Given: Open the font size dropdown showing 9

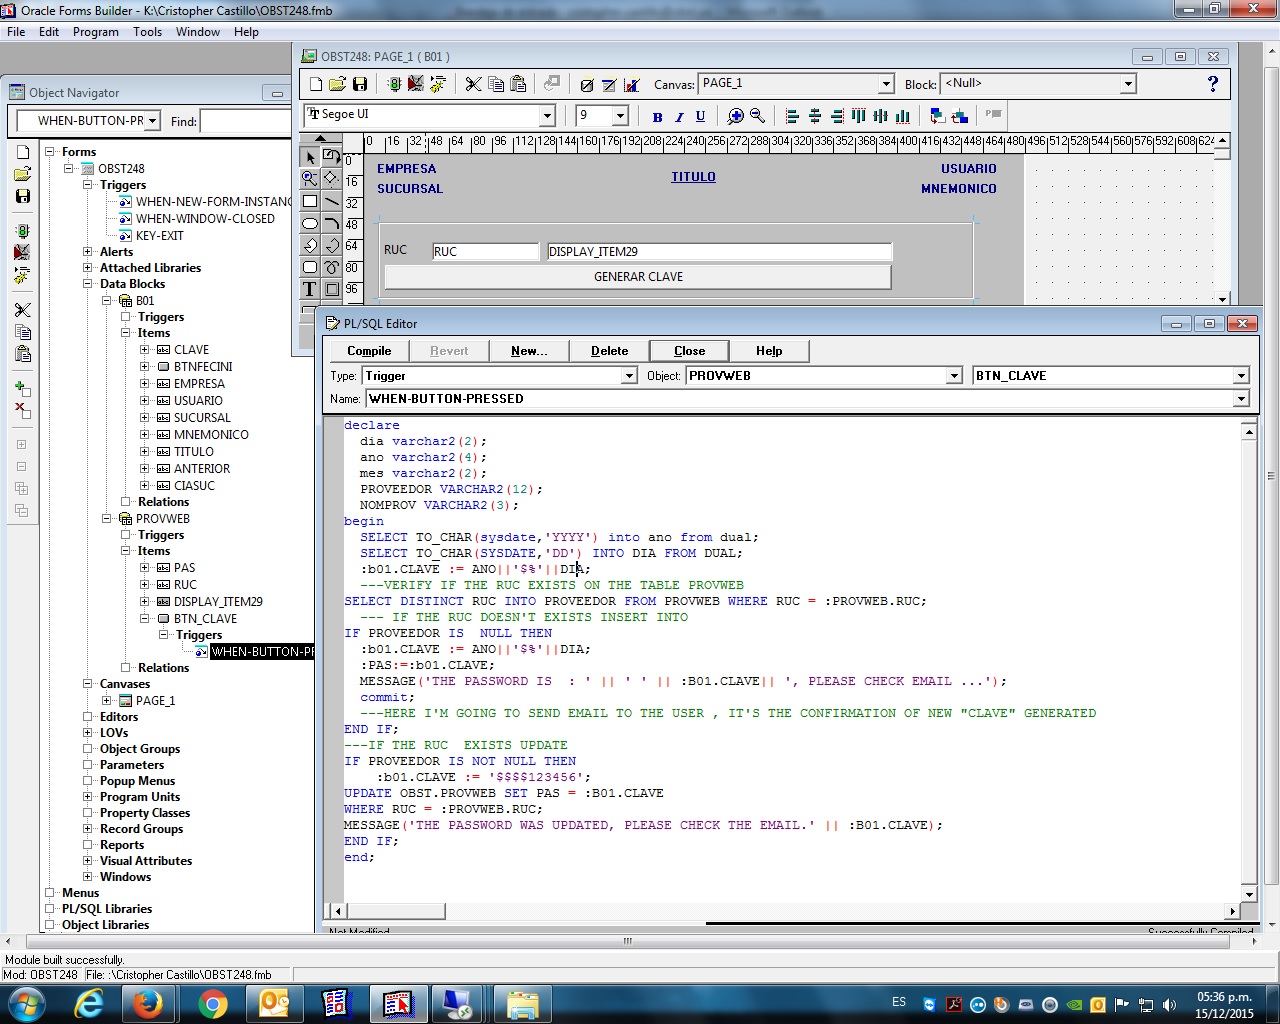Looking at the screenshot, I should [620, 116].
